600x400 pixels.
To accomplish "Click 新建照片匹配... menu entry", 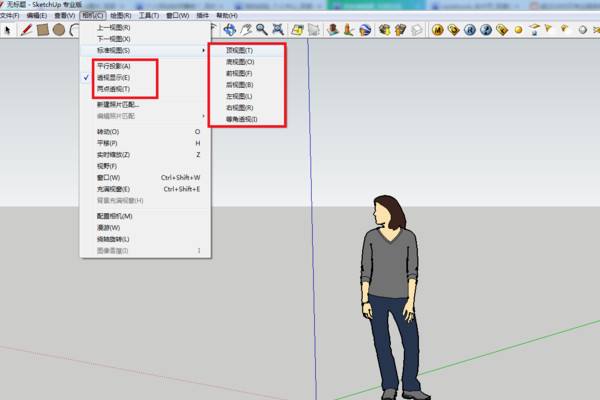I will tap(118, 104).
